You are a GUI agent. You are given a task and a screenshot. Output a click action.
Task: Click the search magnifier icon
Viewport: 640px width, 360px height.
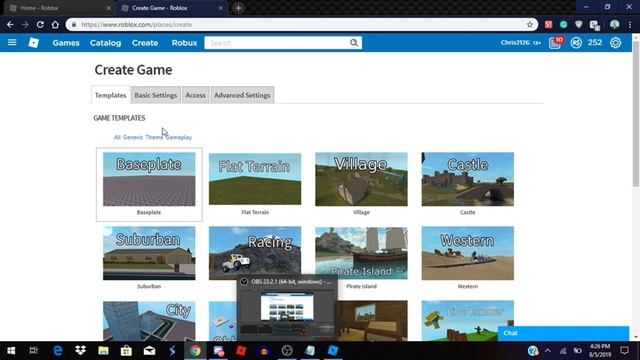[354, 43]
